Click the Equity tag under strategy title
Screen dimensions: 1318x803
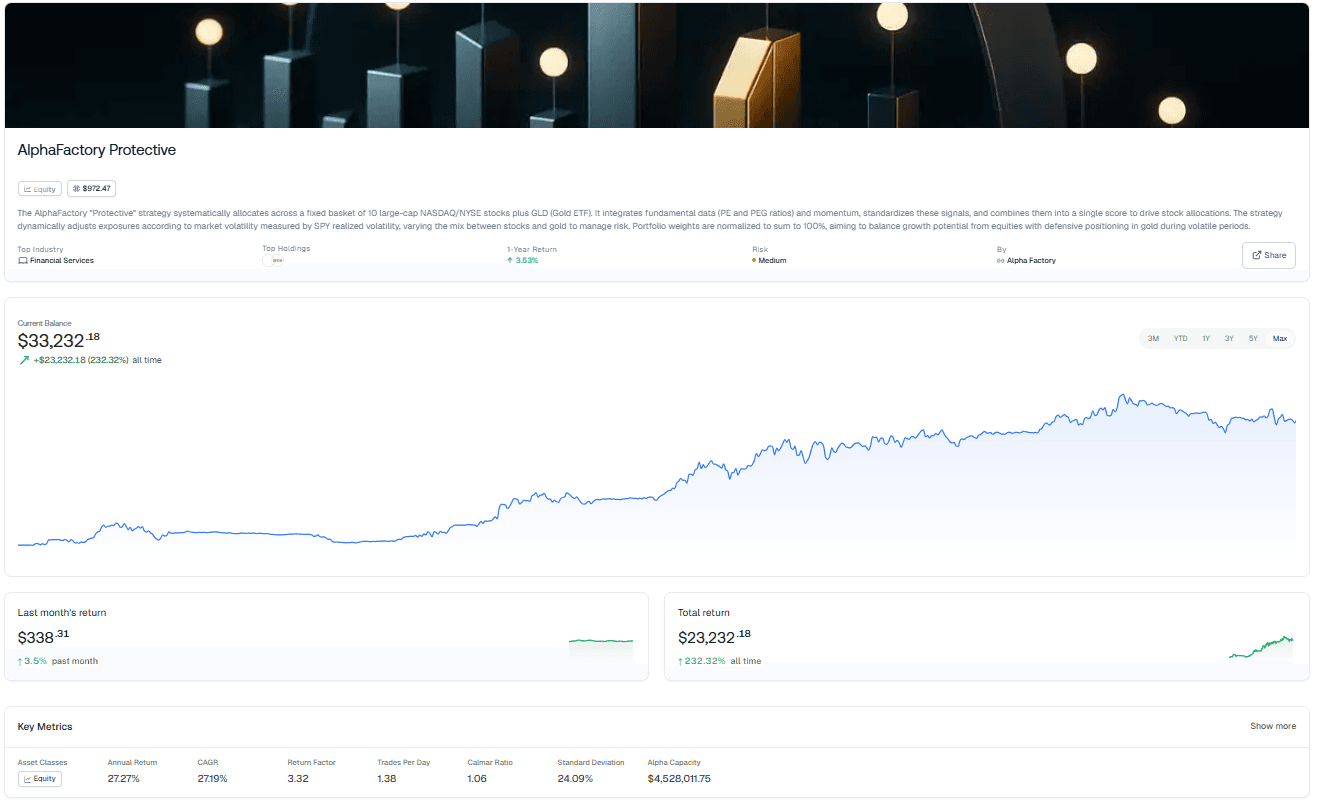click(x=40, y=188)
